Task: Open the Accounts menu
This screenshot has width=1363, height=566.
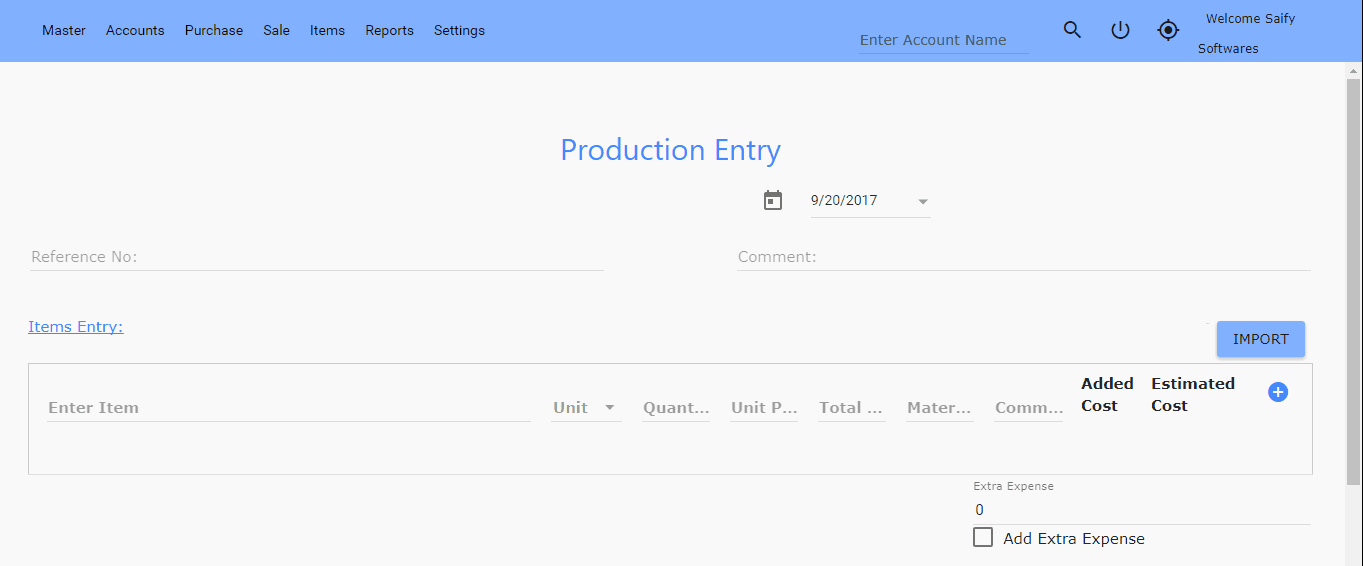Action: point(135,30)
